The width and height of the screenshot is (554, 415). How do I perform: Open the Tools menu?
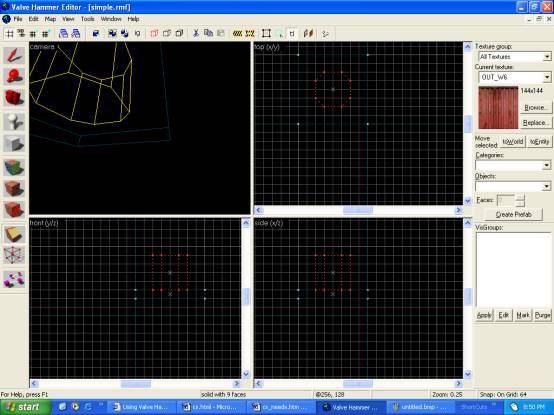pyautogui.click(x=87, y=19)
